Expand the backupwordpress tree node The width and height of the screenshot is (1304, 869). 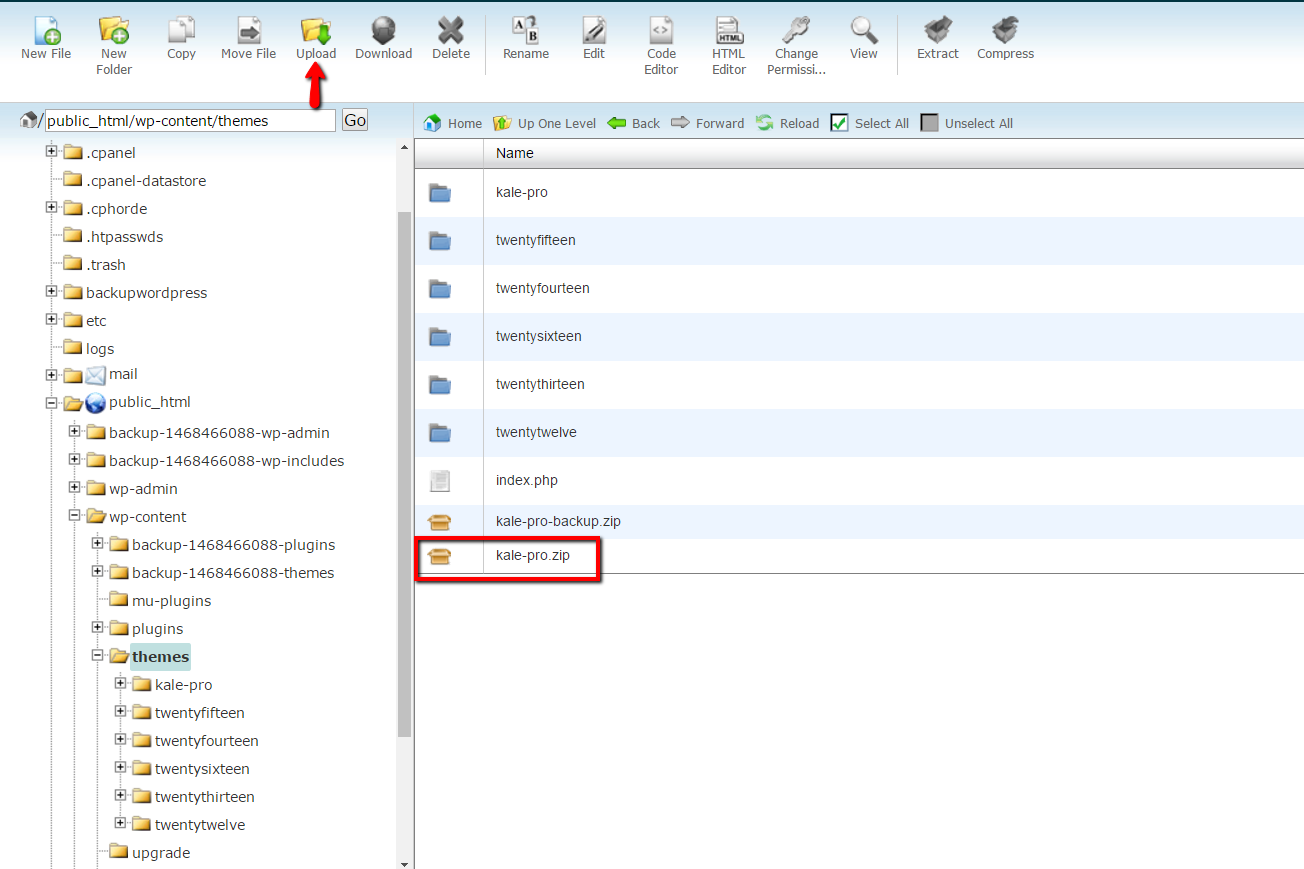tap(51, 292)
